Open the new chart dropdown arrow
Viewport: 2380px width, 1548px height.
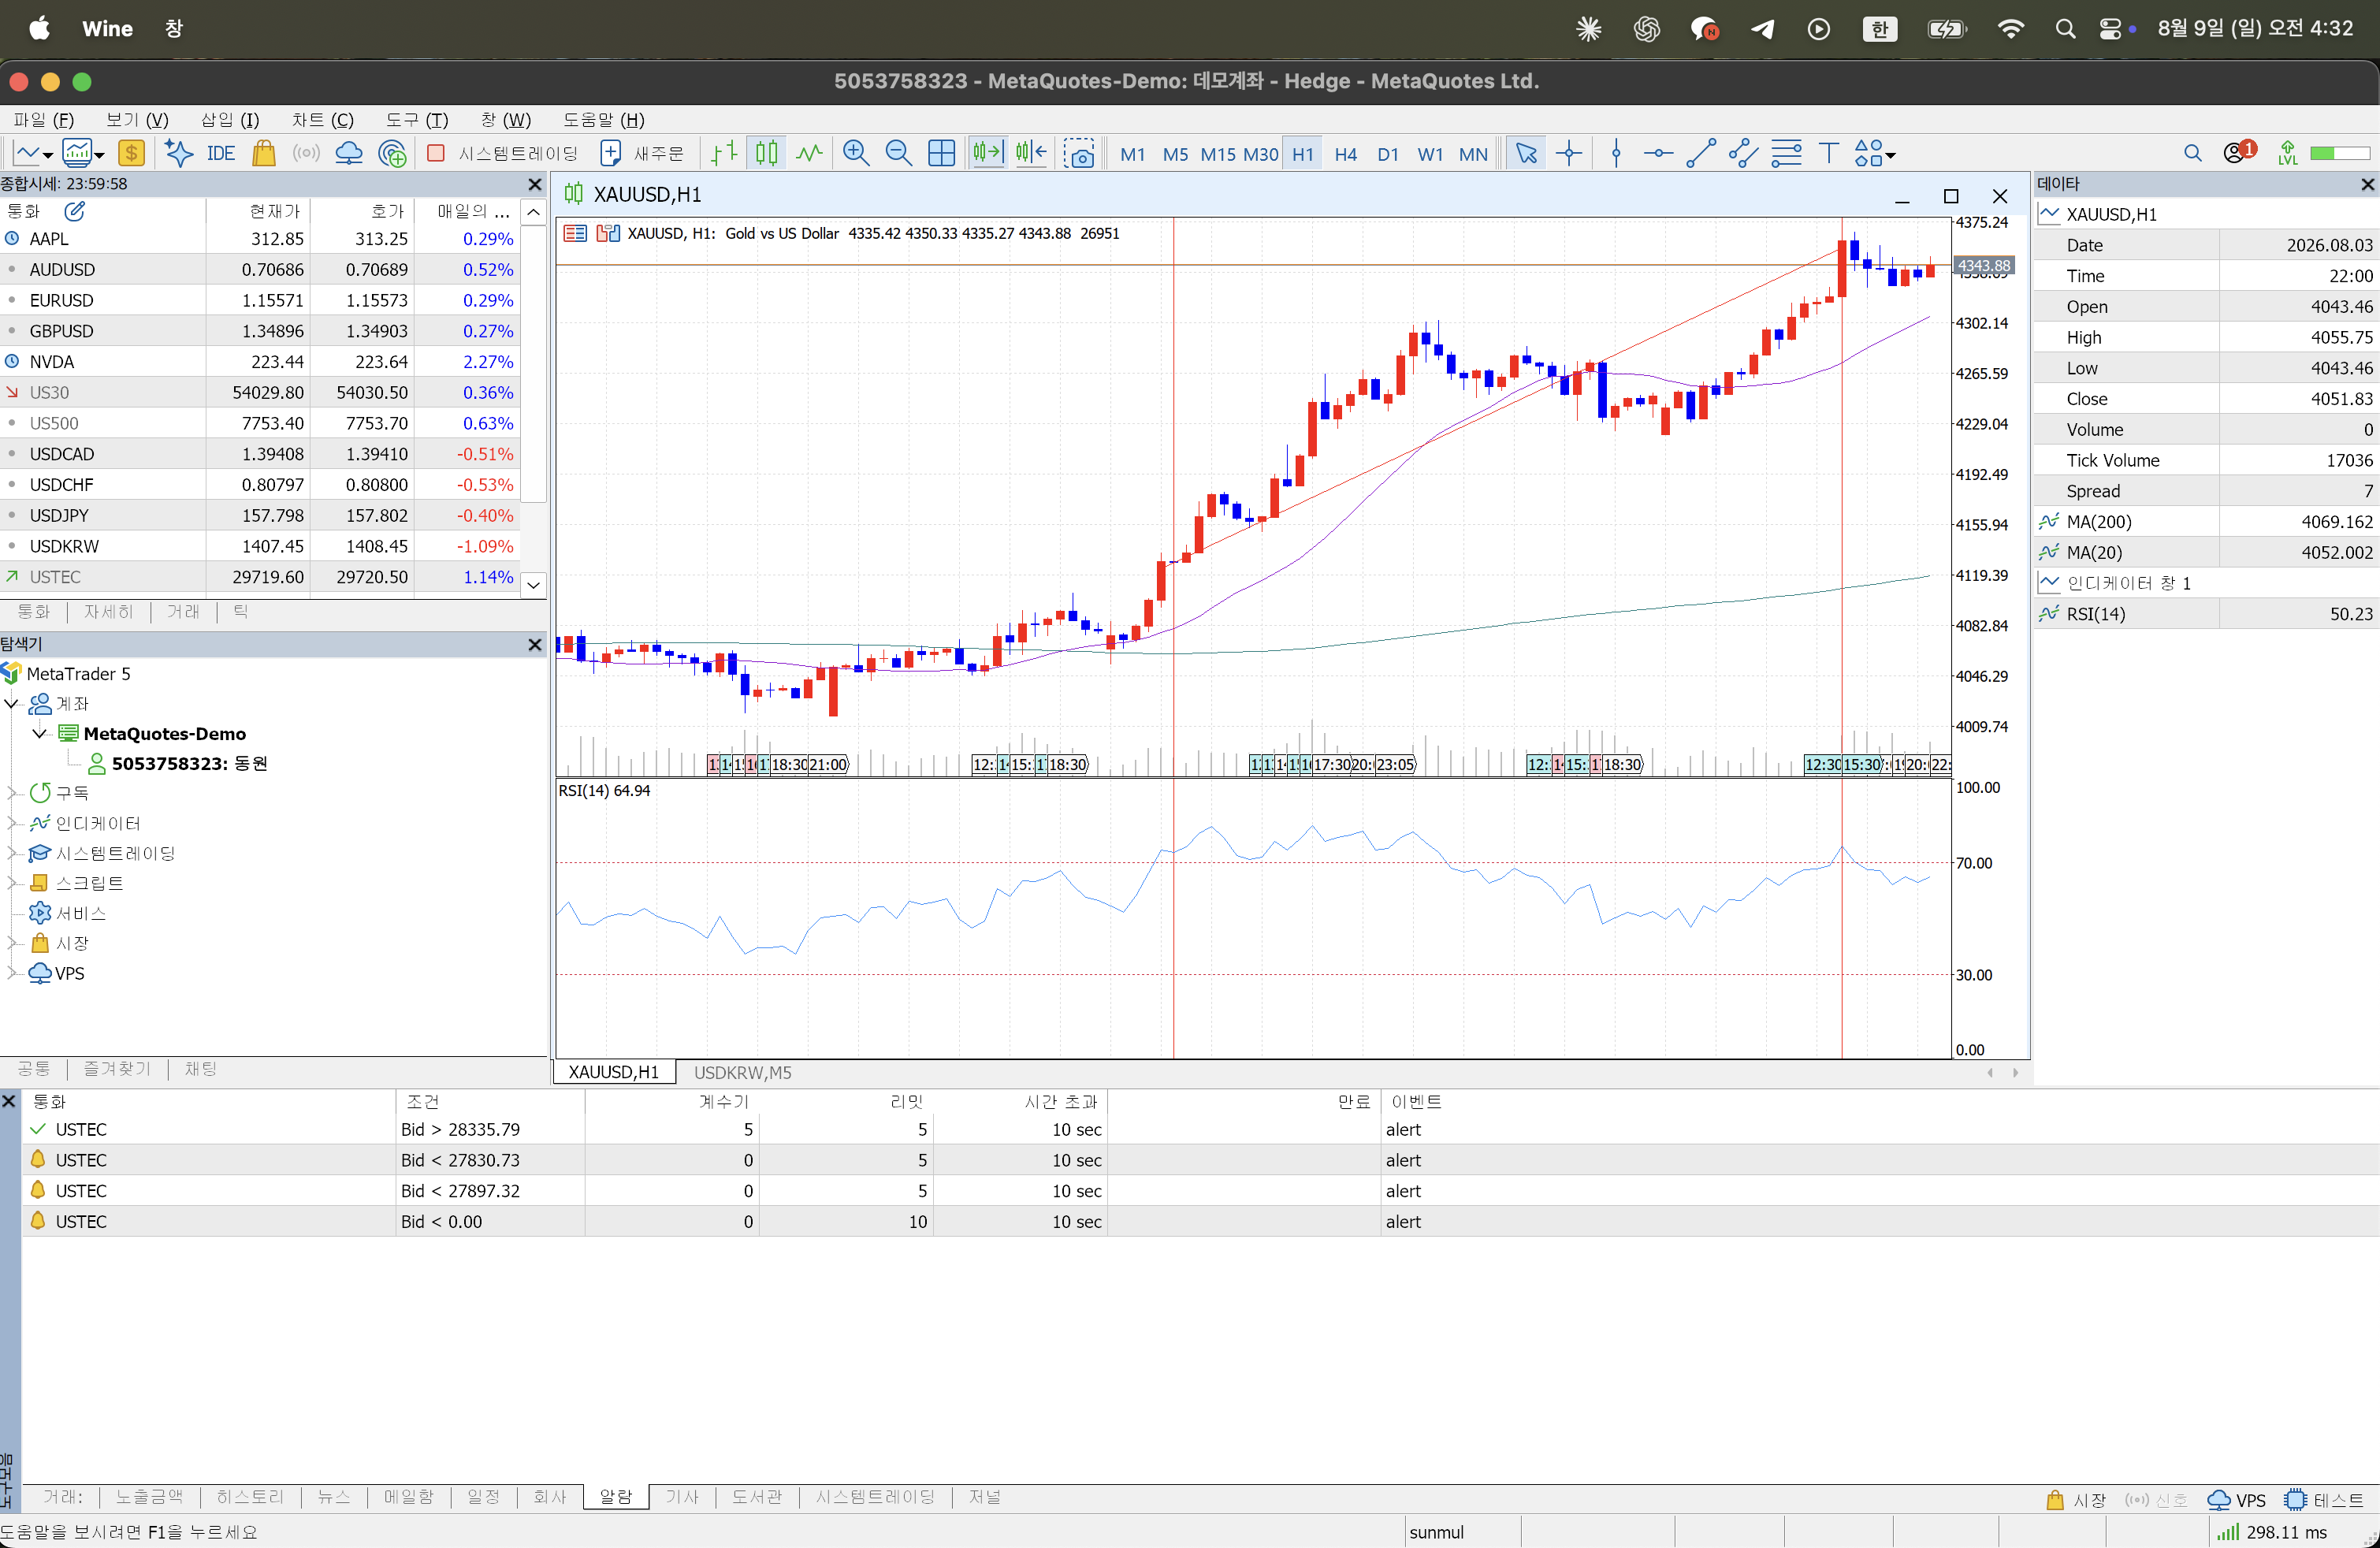click(x=47, y=155)
